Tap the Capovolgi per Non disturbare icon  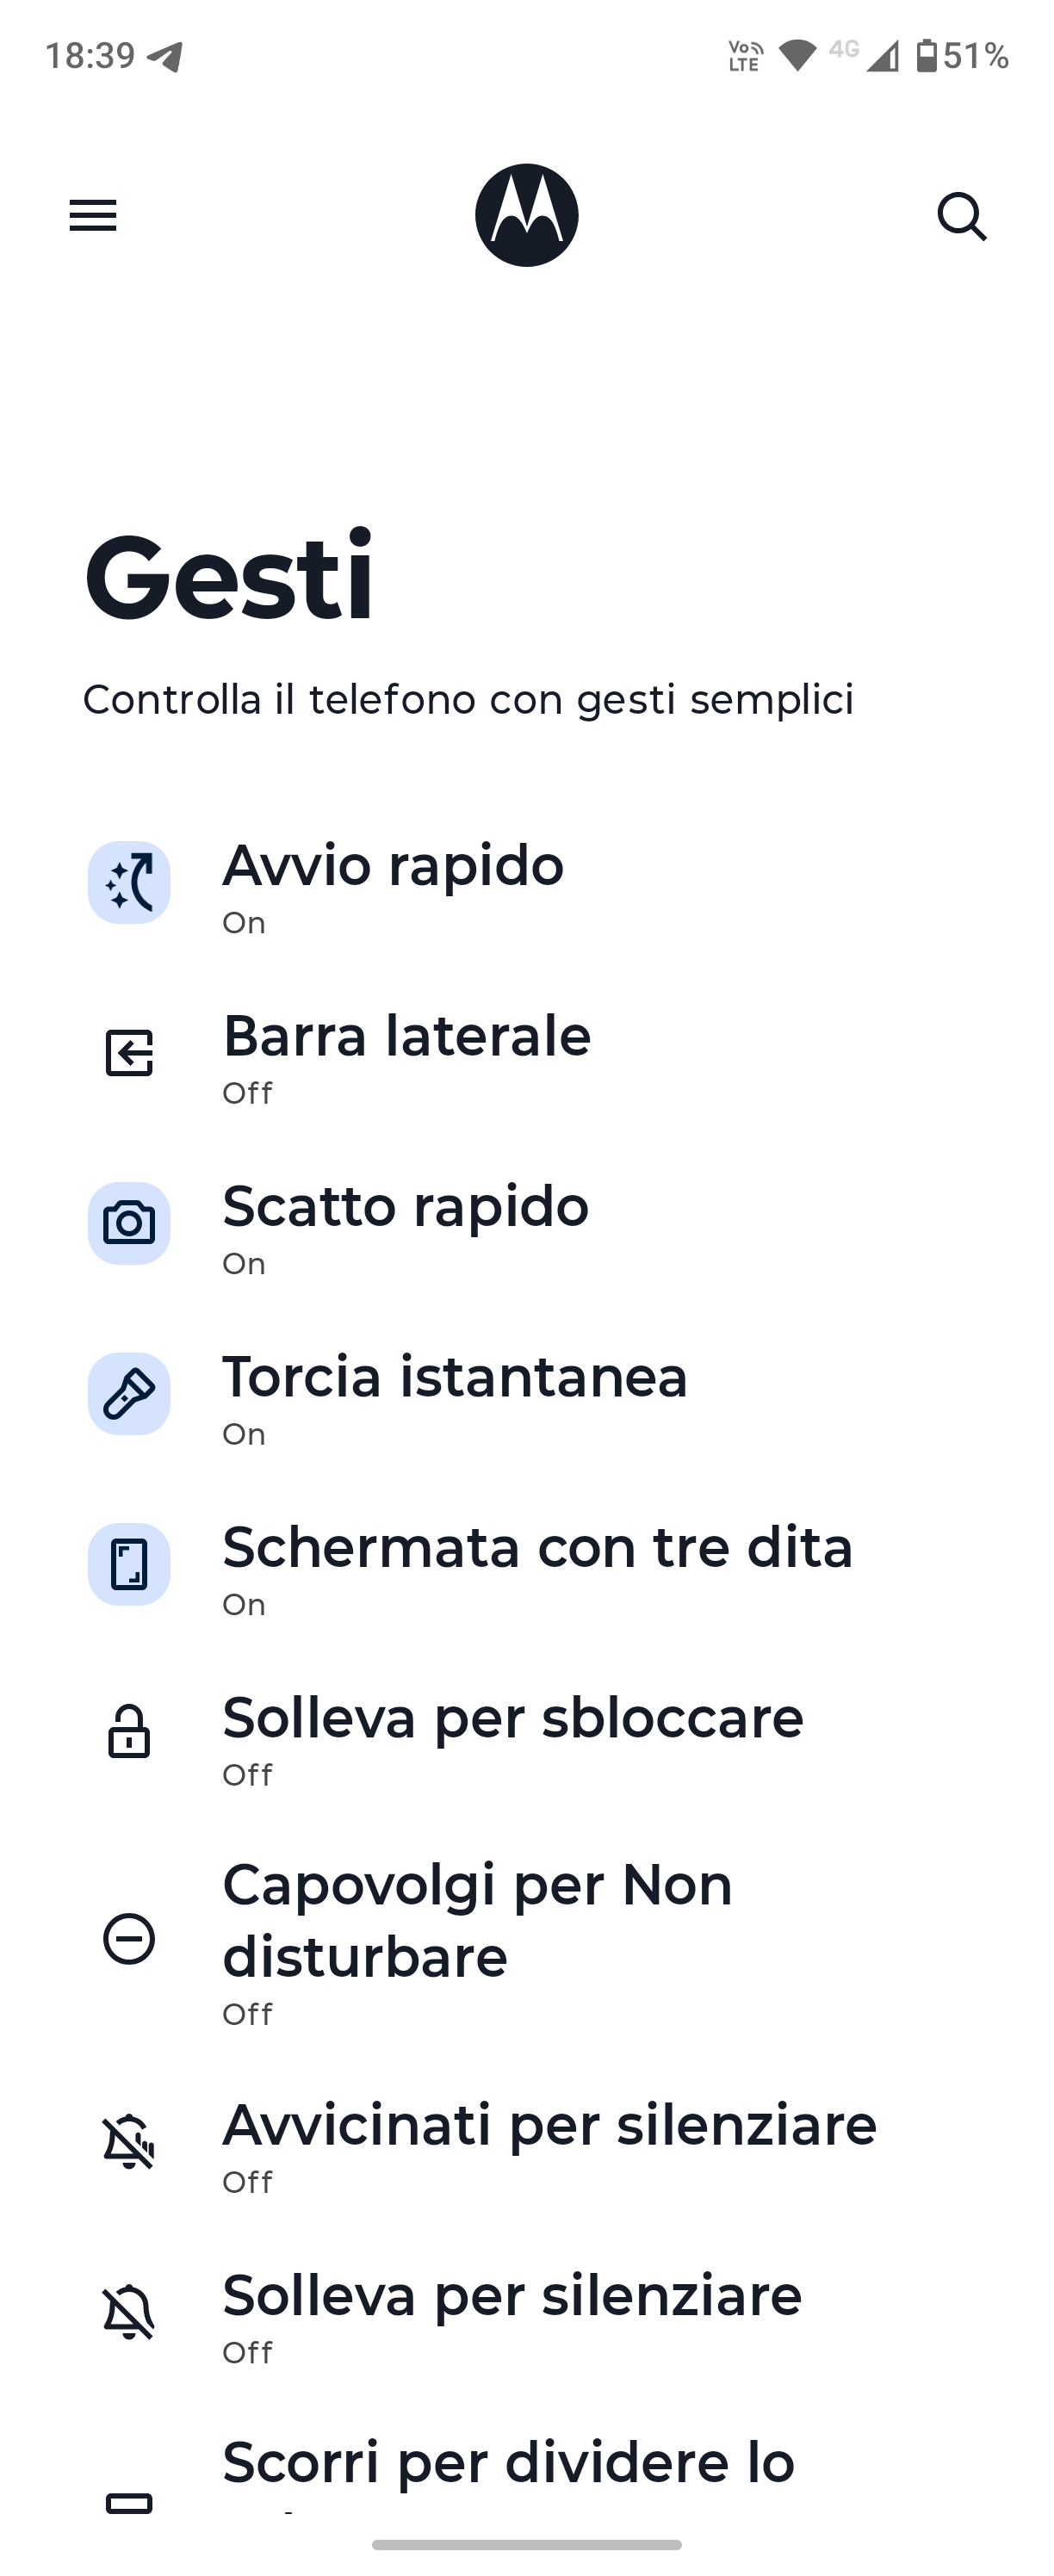pos(129,1939)
